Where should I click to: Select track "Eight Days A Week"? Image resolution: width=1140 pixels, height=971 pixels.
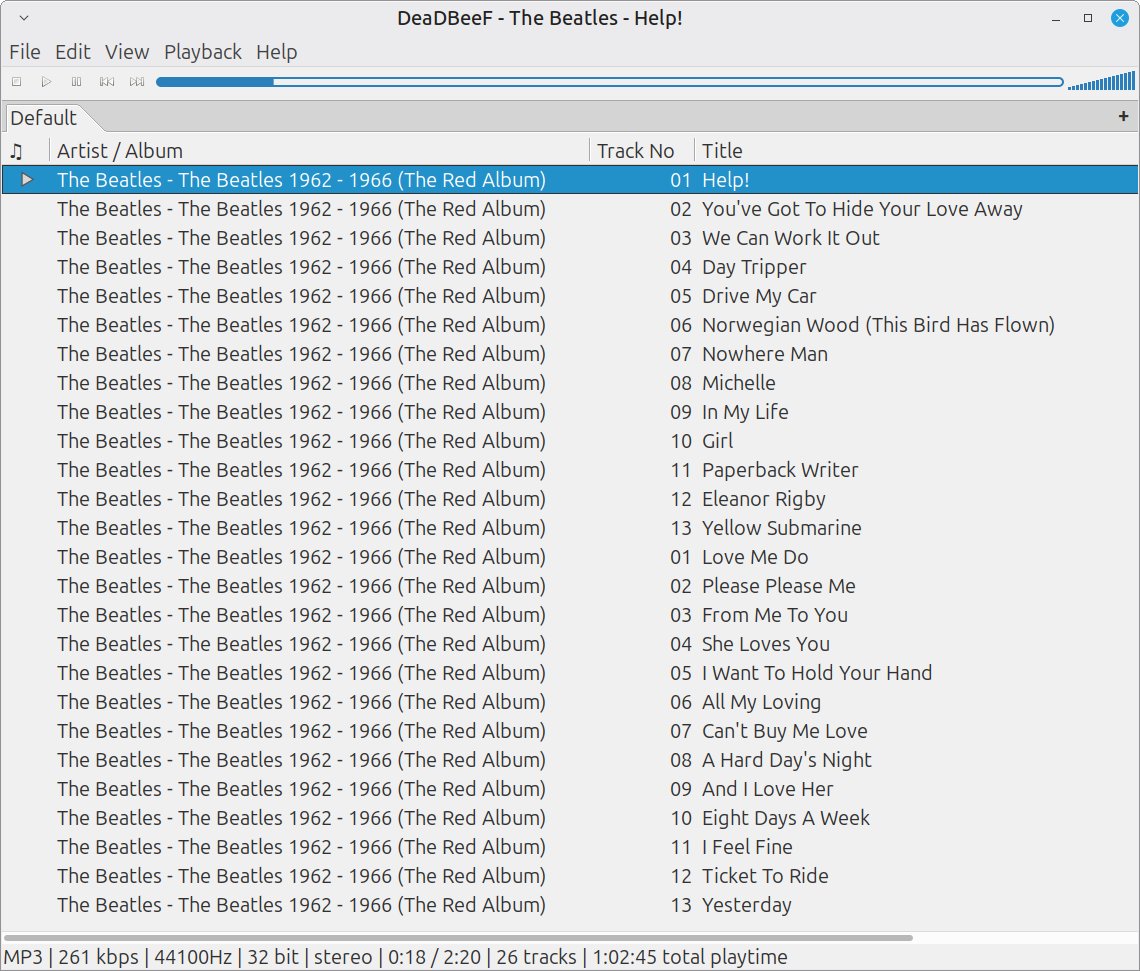coord(570,818)
